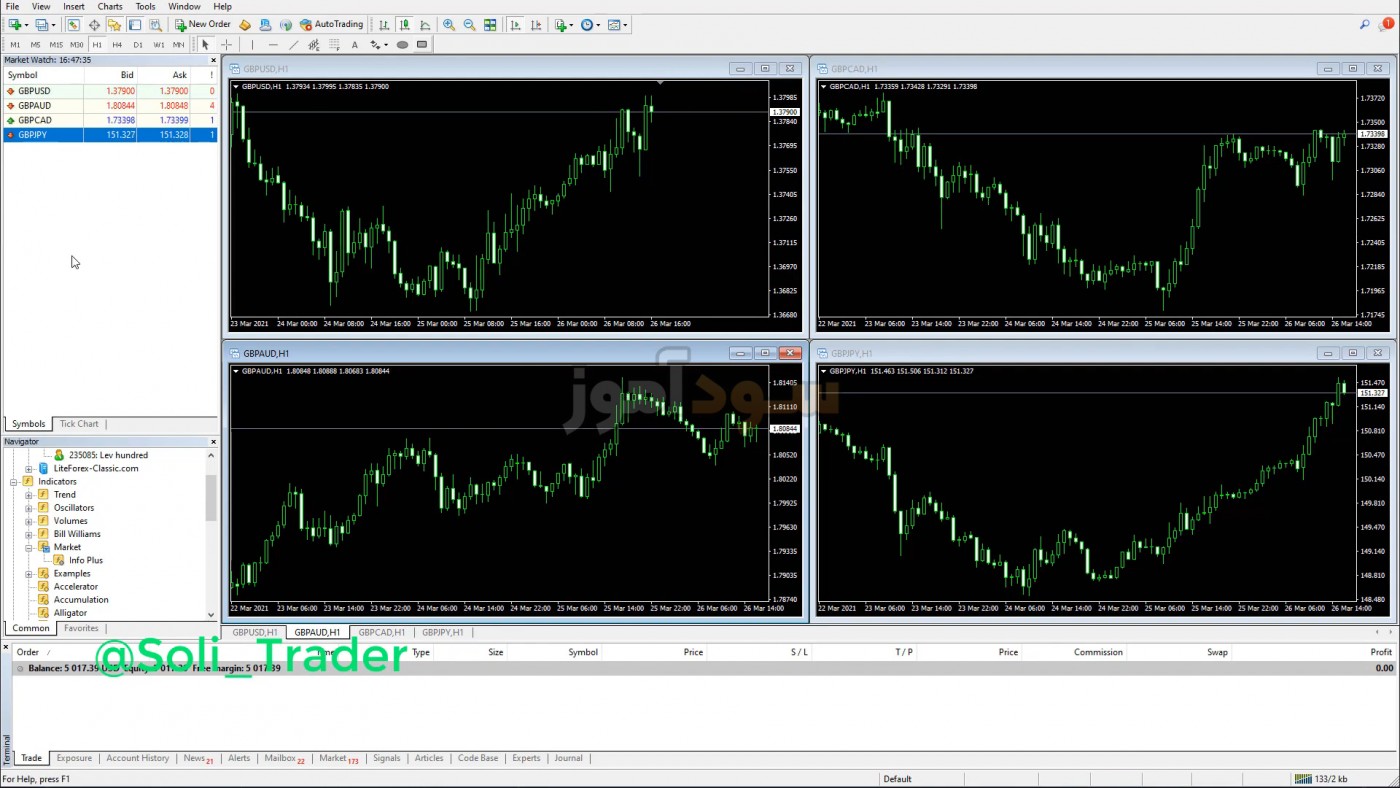Toggle the Data Window icon

click(94, 24)
